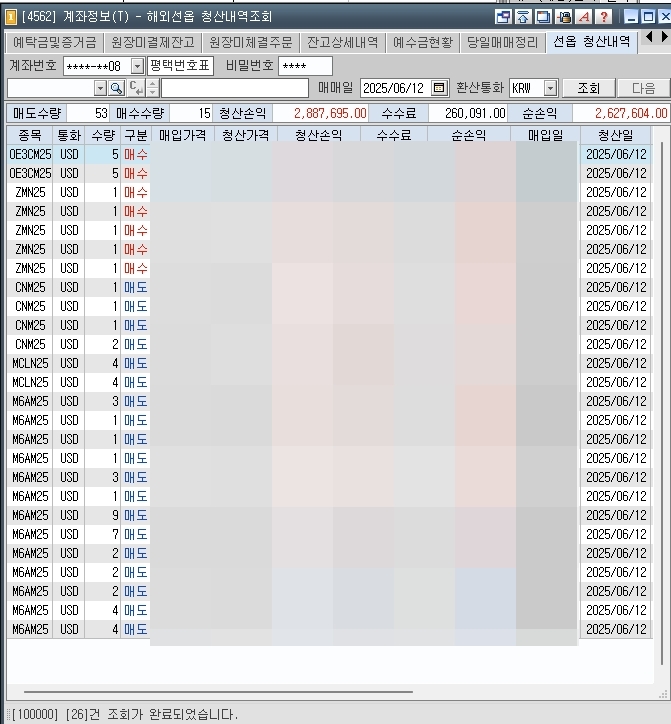671x724 pixels.
Task: Click the symbol name input box
Action: 235,88
